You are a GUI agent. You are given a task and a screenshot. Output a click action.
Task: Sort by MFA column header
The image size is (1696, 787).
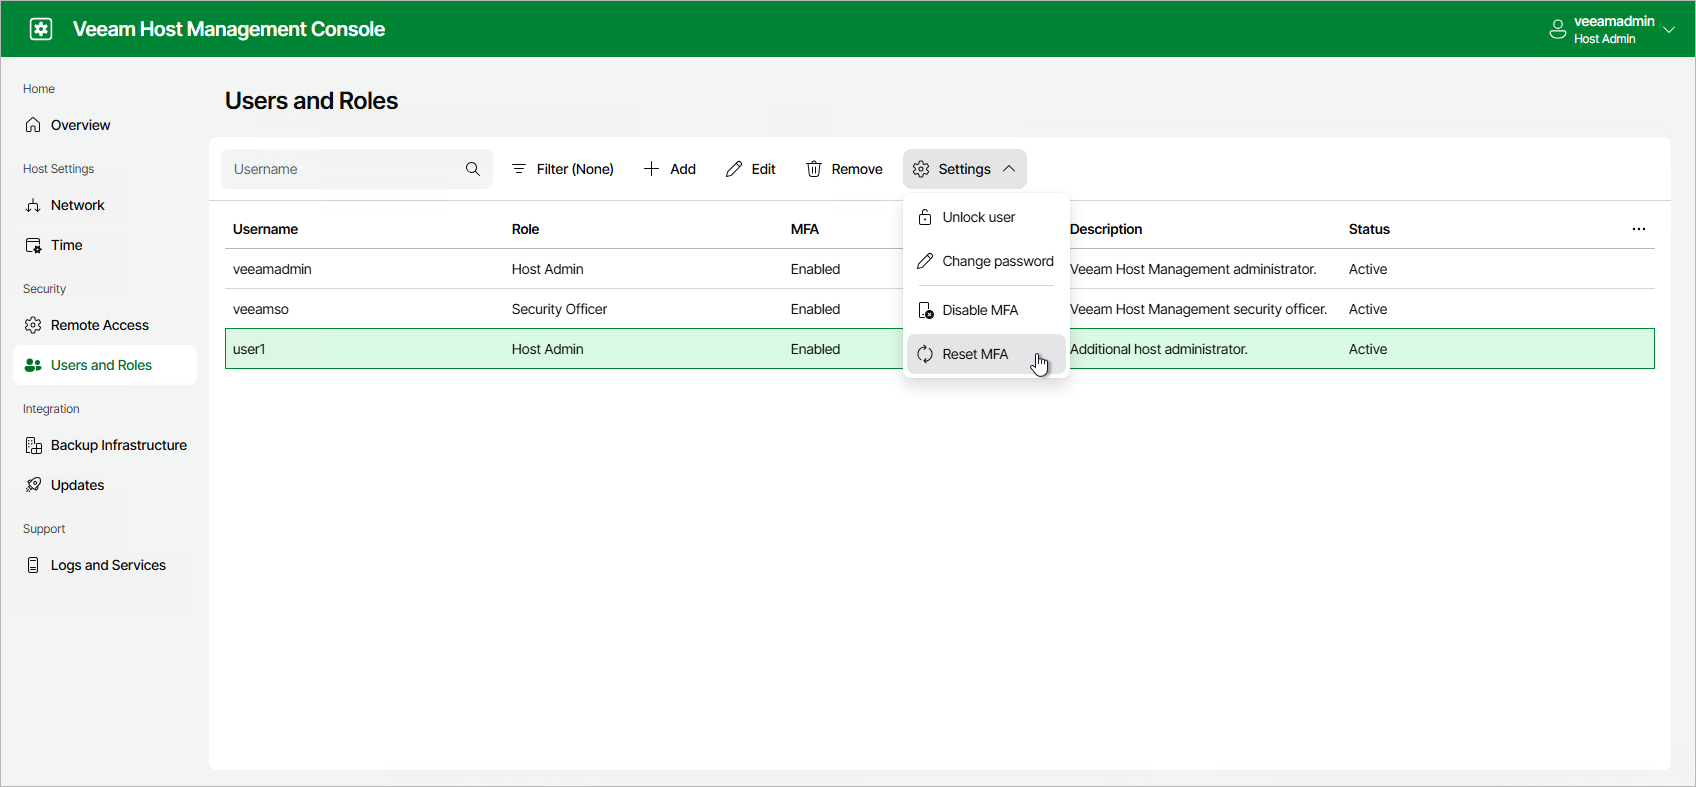804,229
